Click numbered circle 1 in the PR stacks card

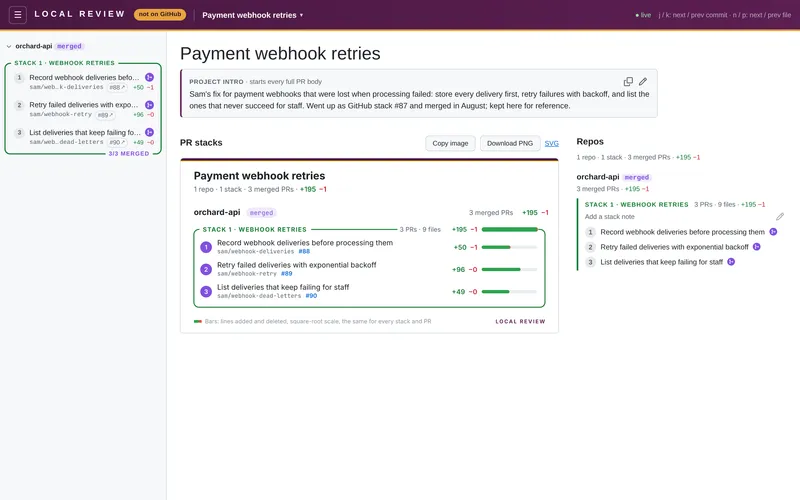(x=206, y=247)
